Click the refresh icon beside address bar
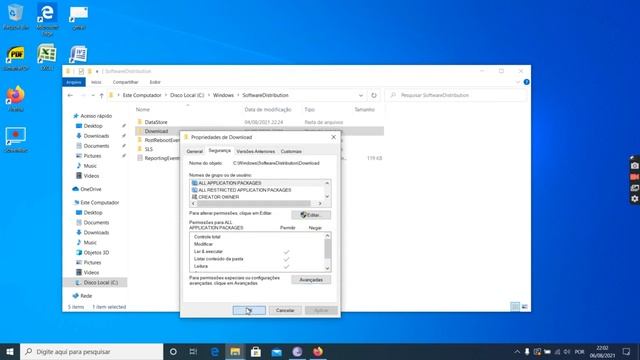The width and height of the screenshot is (640, 360). [x=373, y=95]
